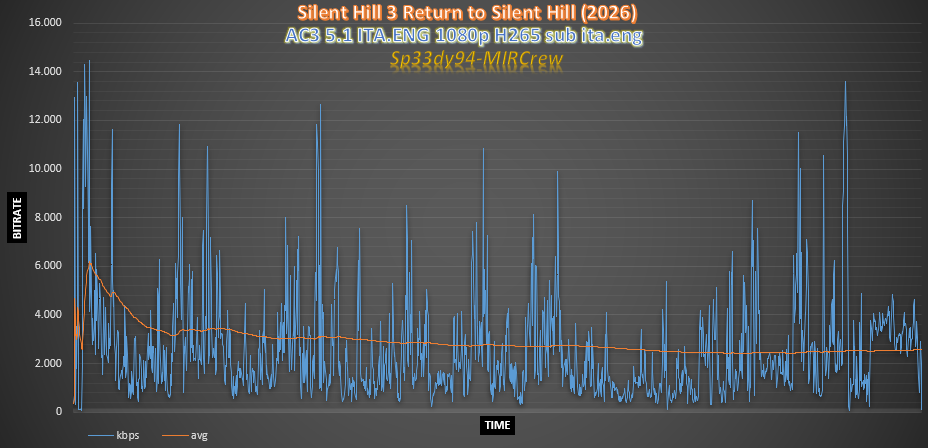Select the 0 axis label
The height and width of the screenshot is (448, 928).
pyautogui.click(x=59, y=411)
